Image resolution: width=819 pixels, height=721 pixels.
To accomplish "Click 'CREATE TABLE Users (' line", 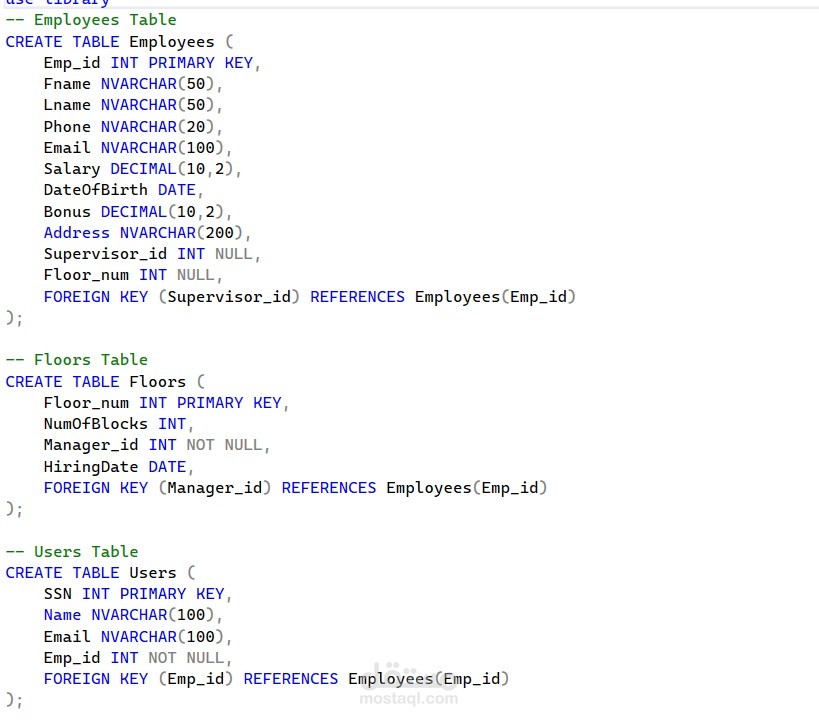I will tap(100, 573).
